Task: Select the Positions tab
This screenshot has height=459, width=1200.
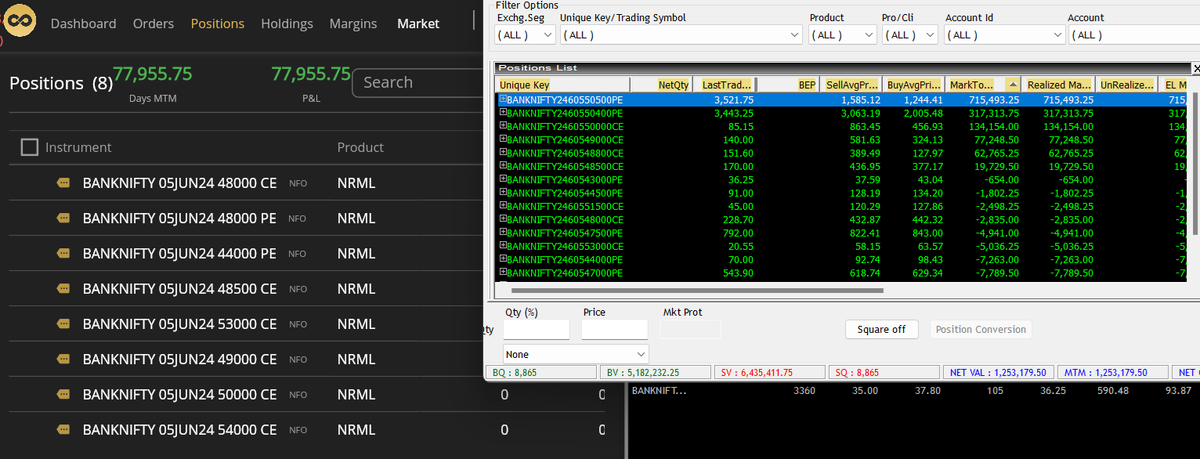Action: 217,23
